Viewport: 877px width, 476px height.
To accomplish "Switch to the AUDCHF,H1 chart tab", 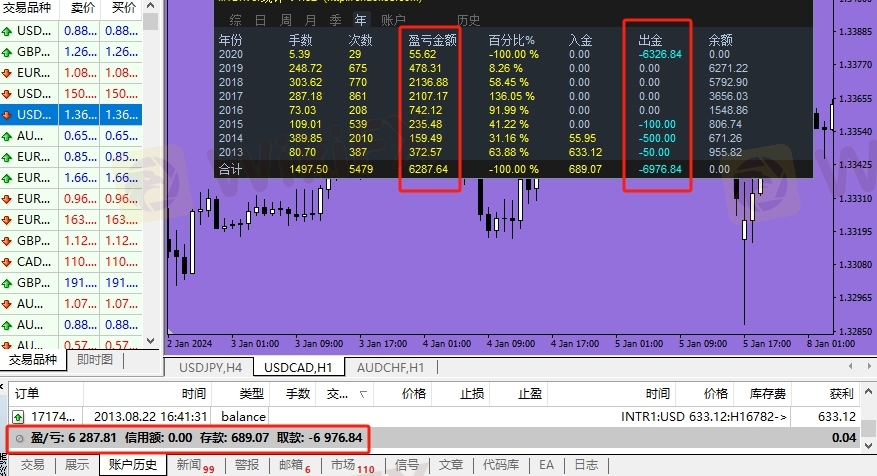I will [x=390, y=368].
